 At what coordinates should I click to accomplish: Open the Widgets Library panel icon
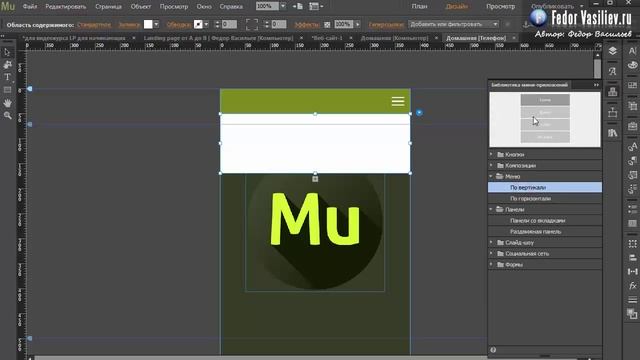coord(612,92)
